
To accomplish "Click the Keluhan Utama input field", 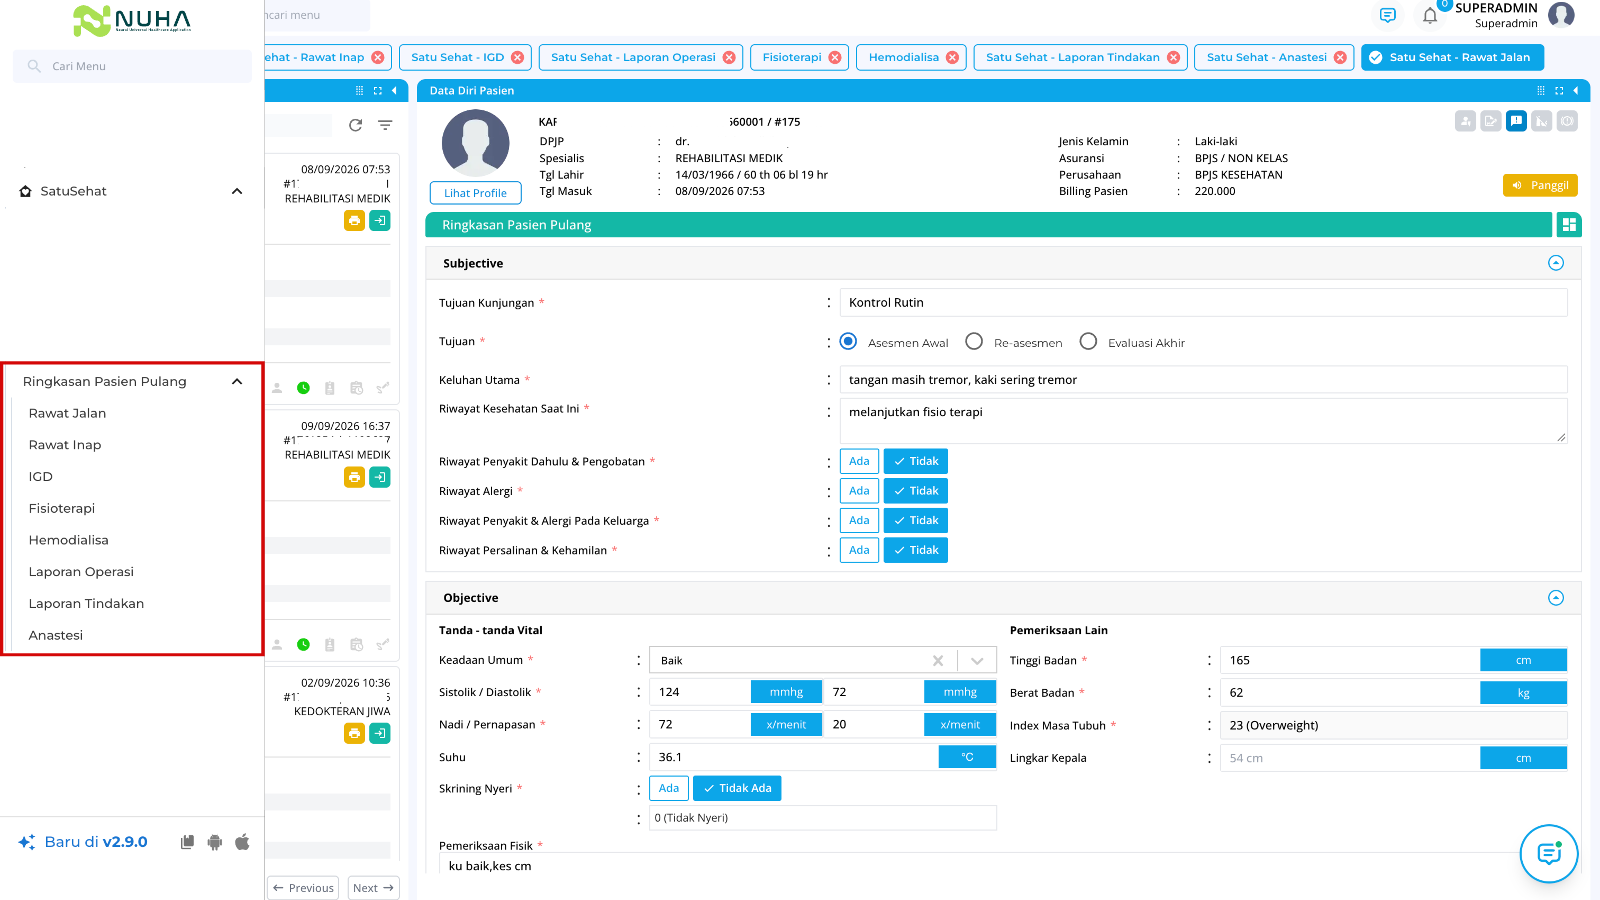I will pos(1203,380).
